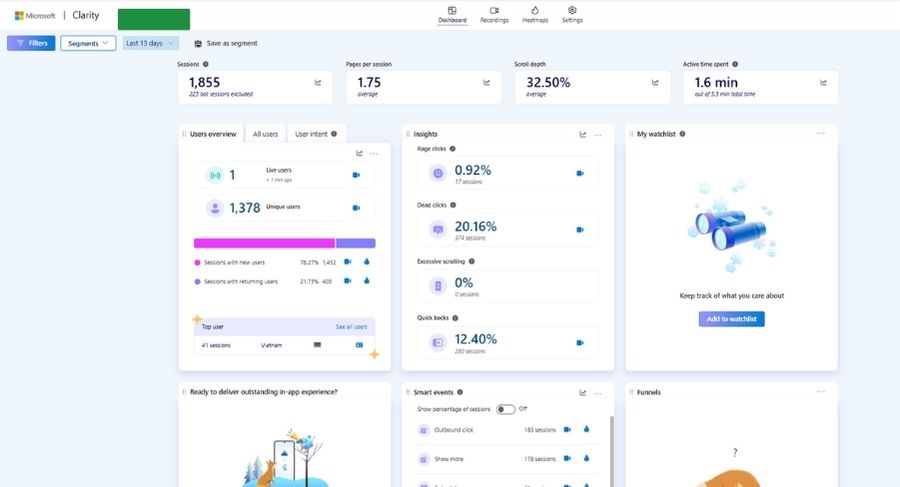
Task: Open the Last 13 days date range dropdown
Action: 150,43
